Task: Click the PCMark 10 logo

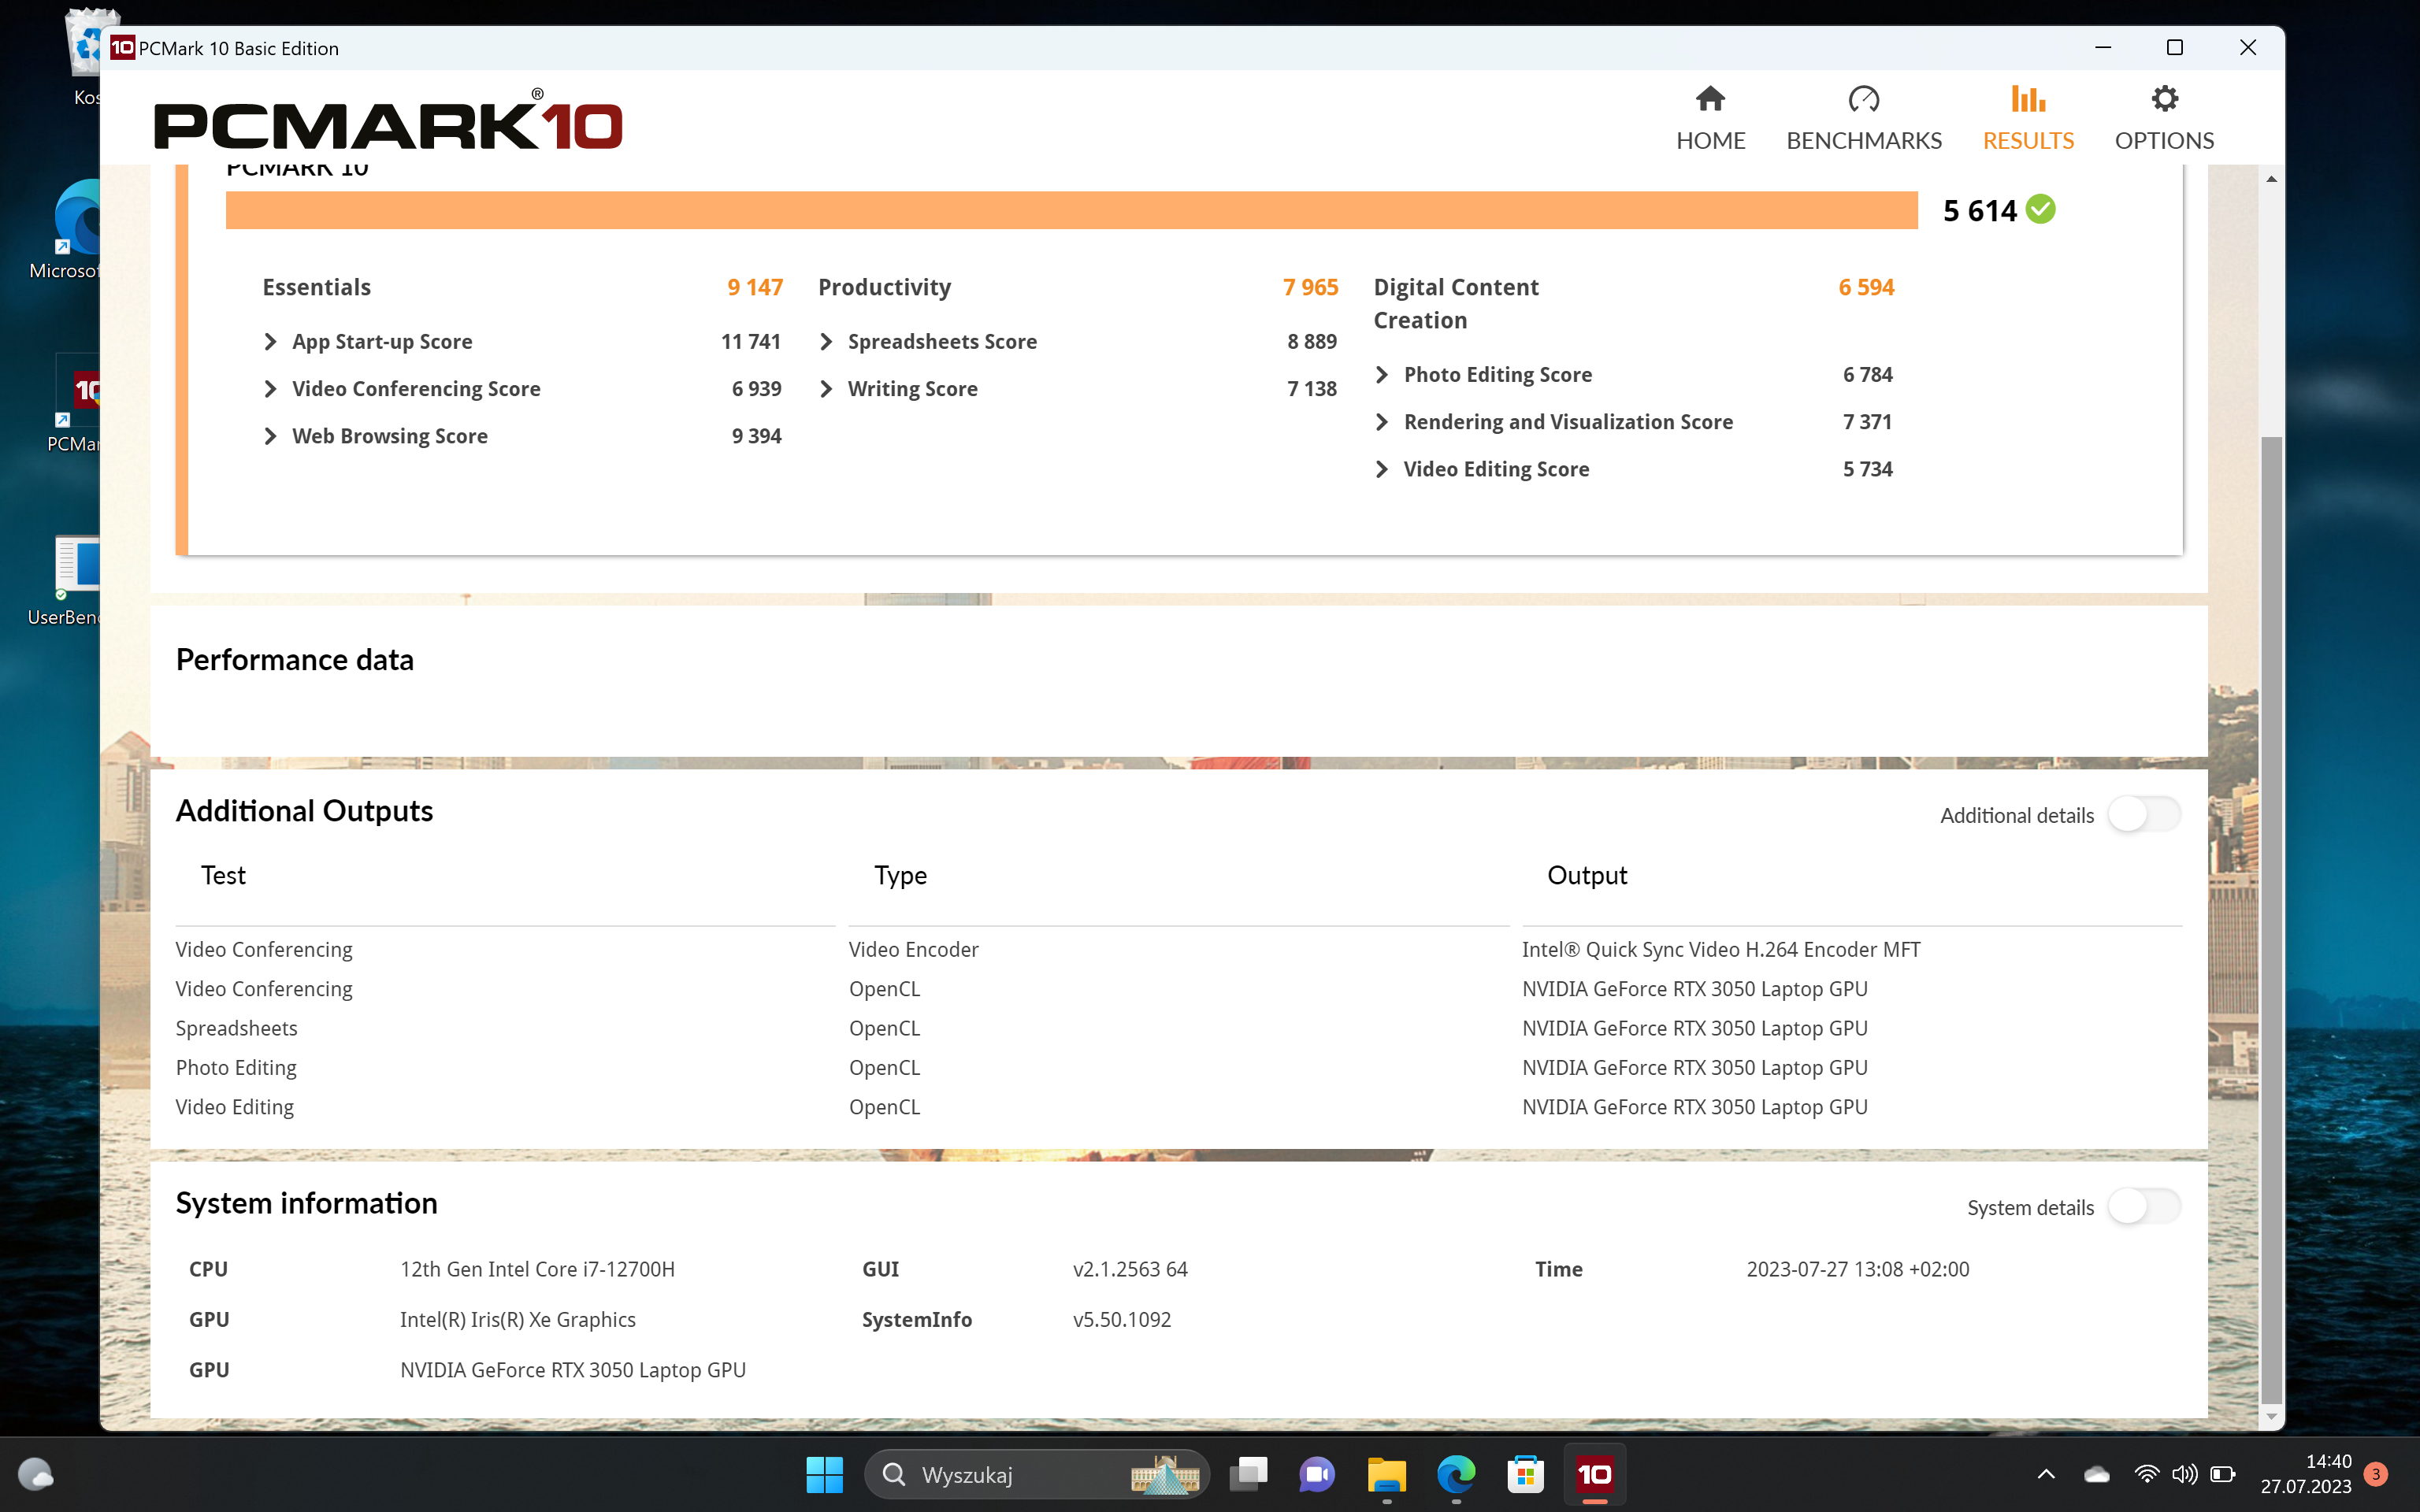Action: 388,120
